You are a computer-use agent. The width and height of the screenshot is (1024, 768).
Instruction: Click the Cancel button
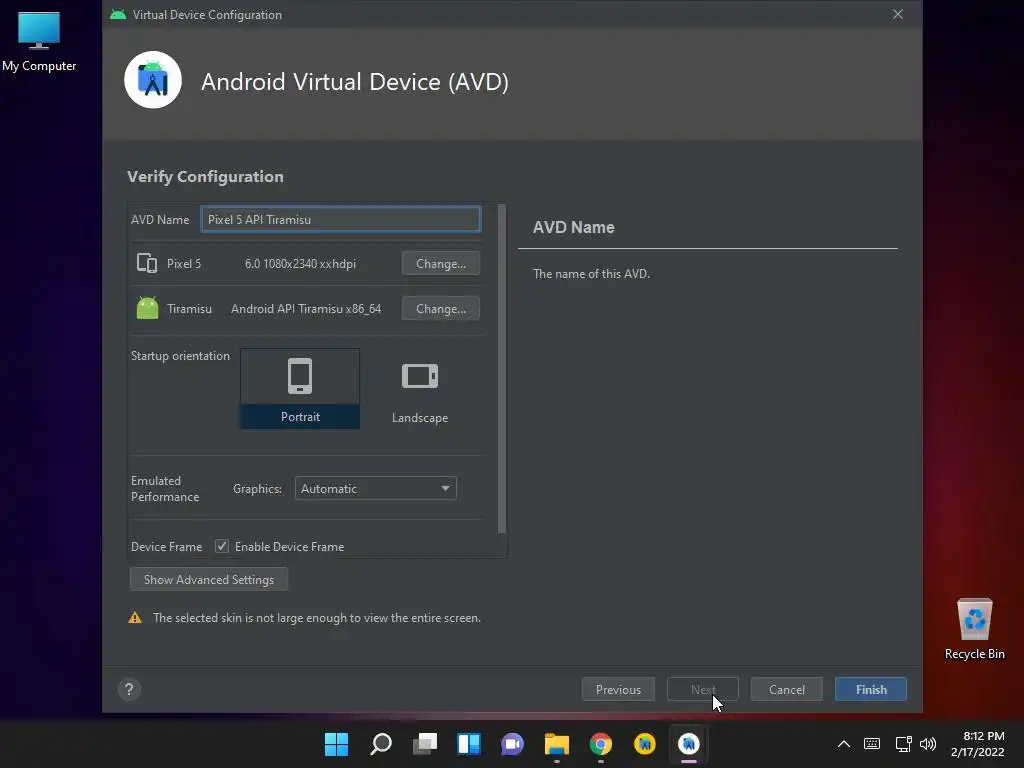pyautogui.click(x=787, y=690)
